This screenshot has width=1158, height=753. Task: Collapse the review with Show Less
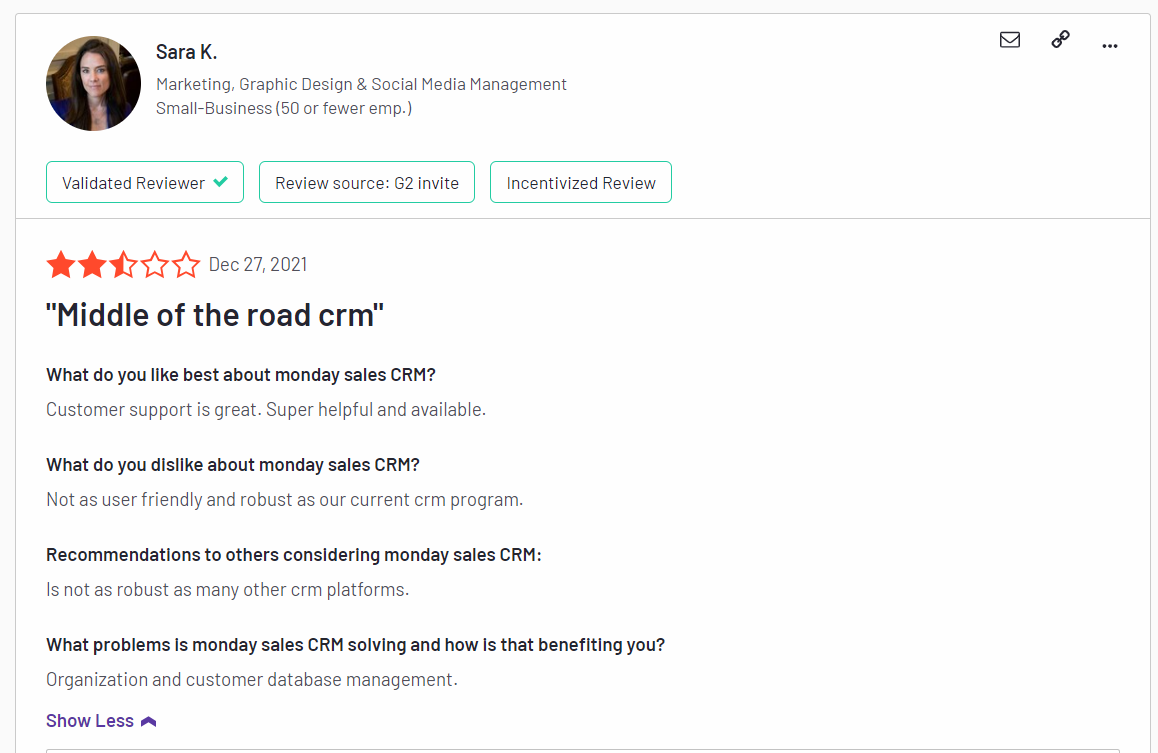pyautogui.click(x=101, y=721)
